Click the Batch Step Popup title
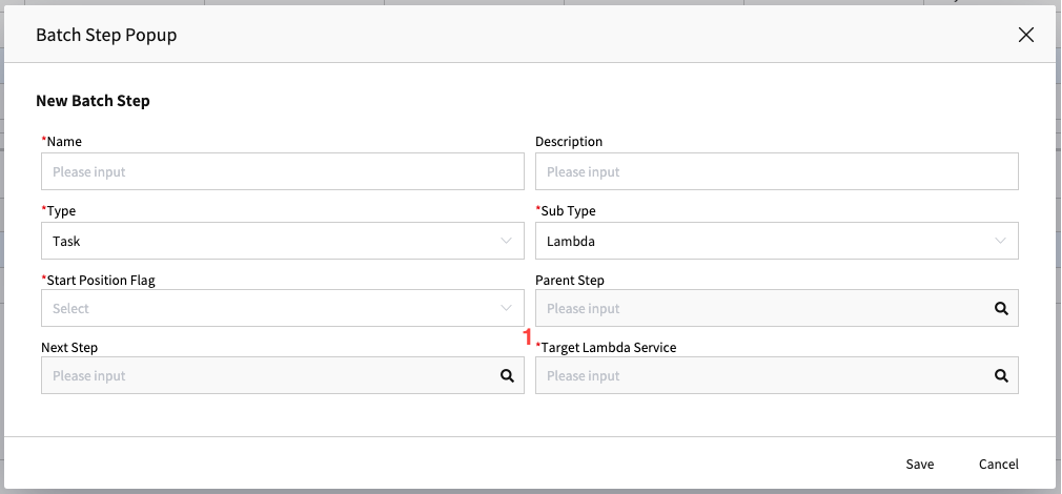Screen dimensions: 1062x494 pos(106,35)
